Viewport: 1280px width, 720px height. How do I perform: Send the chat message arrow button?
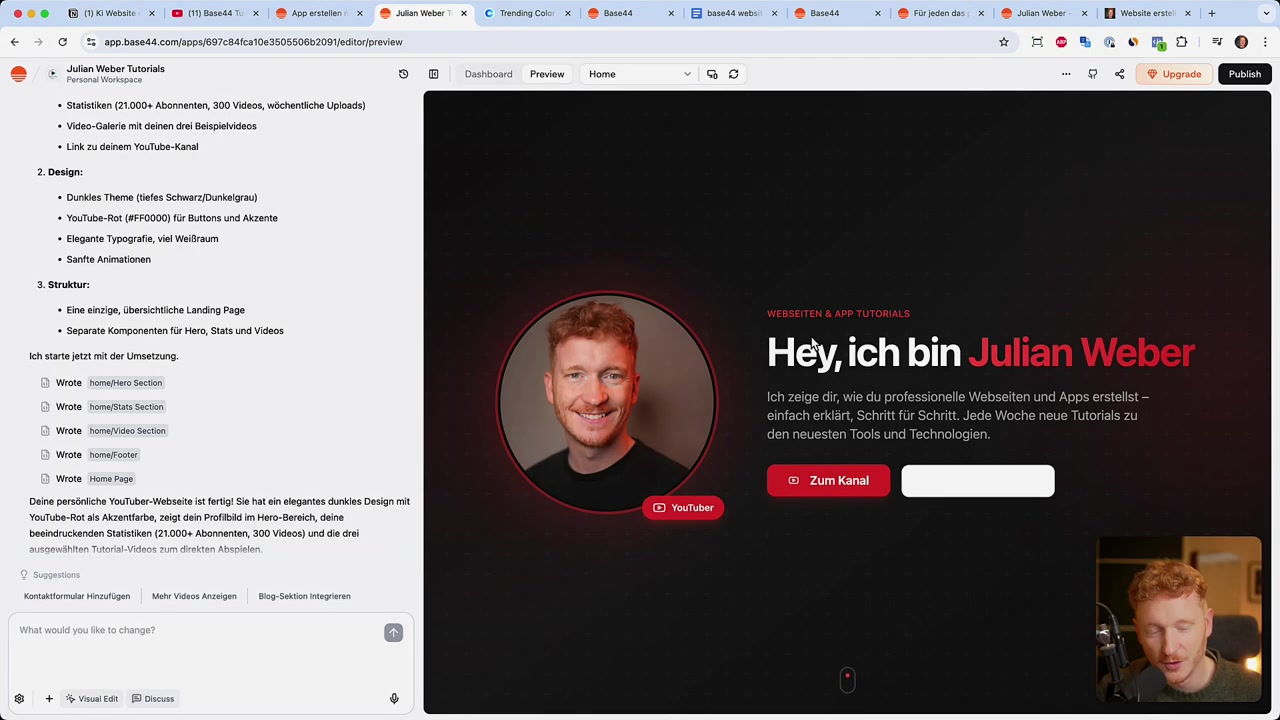click(393, 632)
